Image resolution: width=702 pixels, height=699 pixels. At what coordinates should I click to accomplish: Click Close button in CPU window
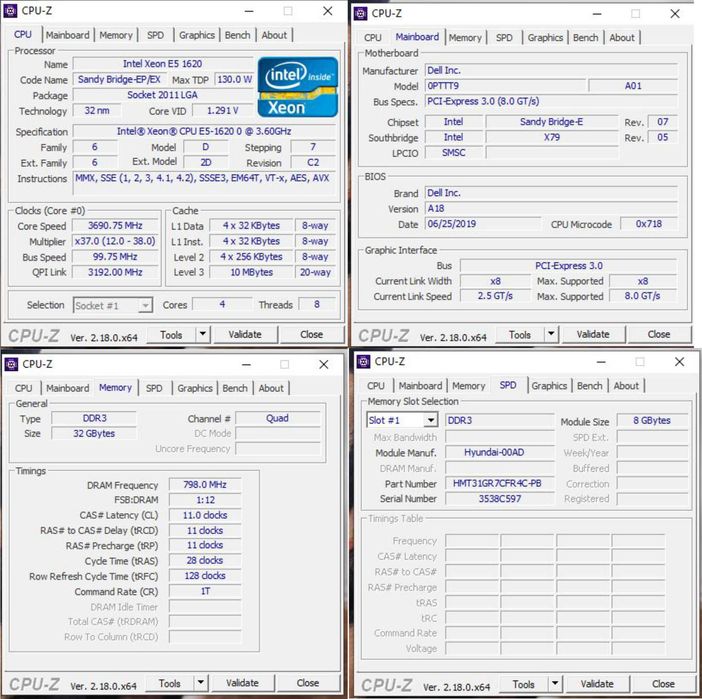pos(312,334)
